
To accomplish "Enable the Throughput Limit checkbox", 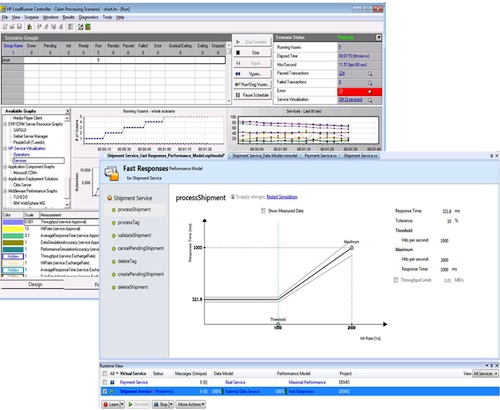I will point(396,280).
